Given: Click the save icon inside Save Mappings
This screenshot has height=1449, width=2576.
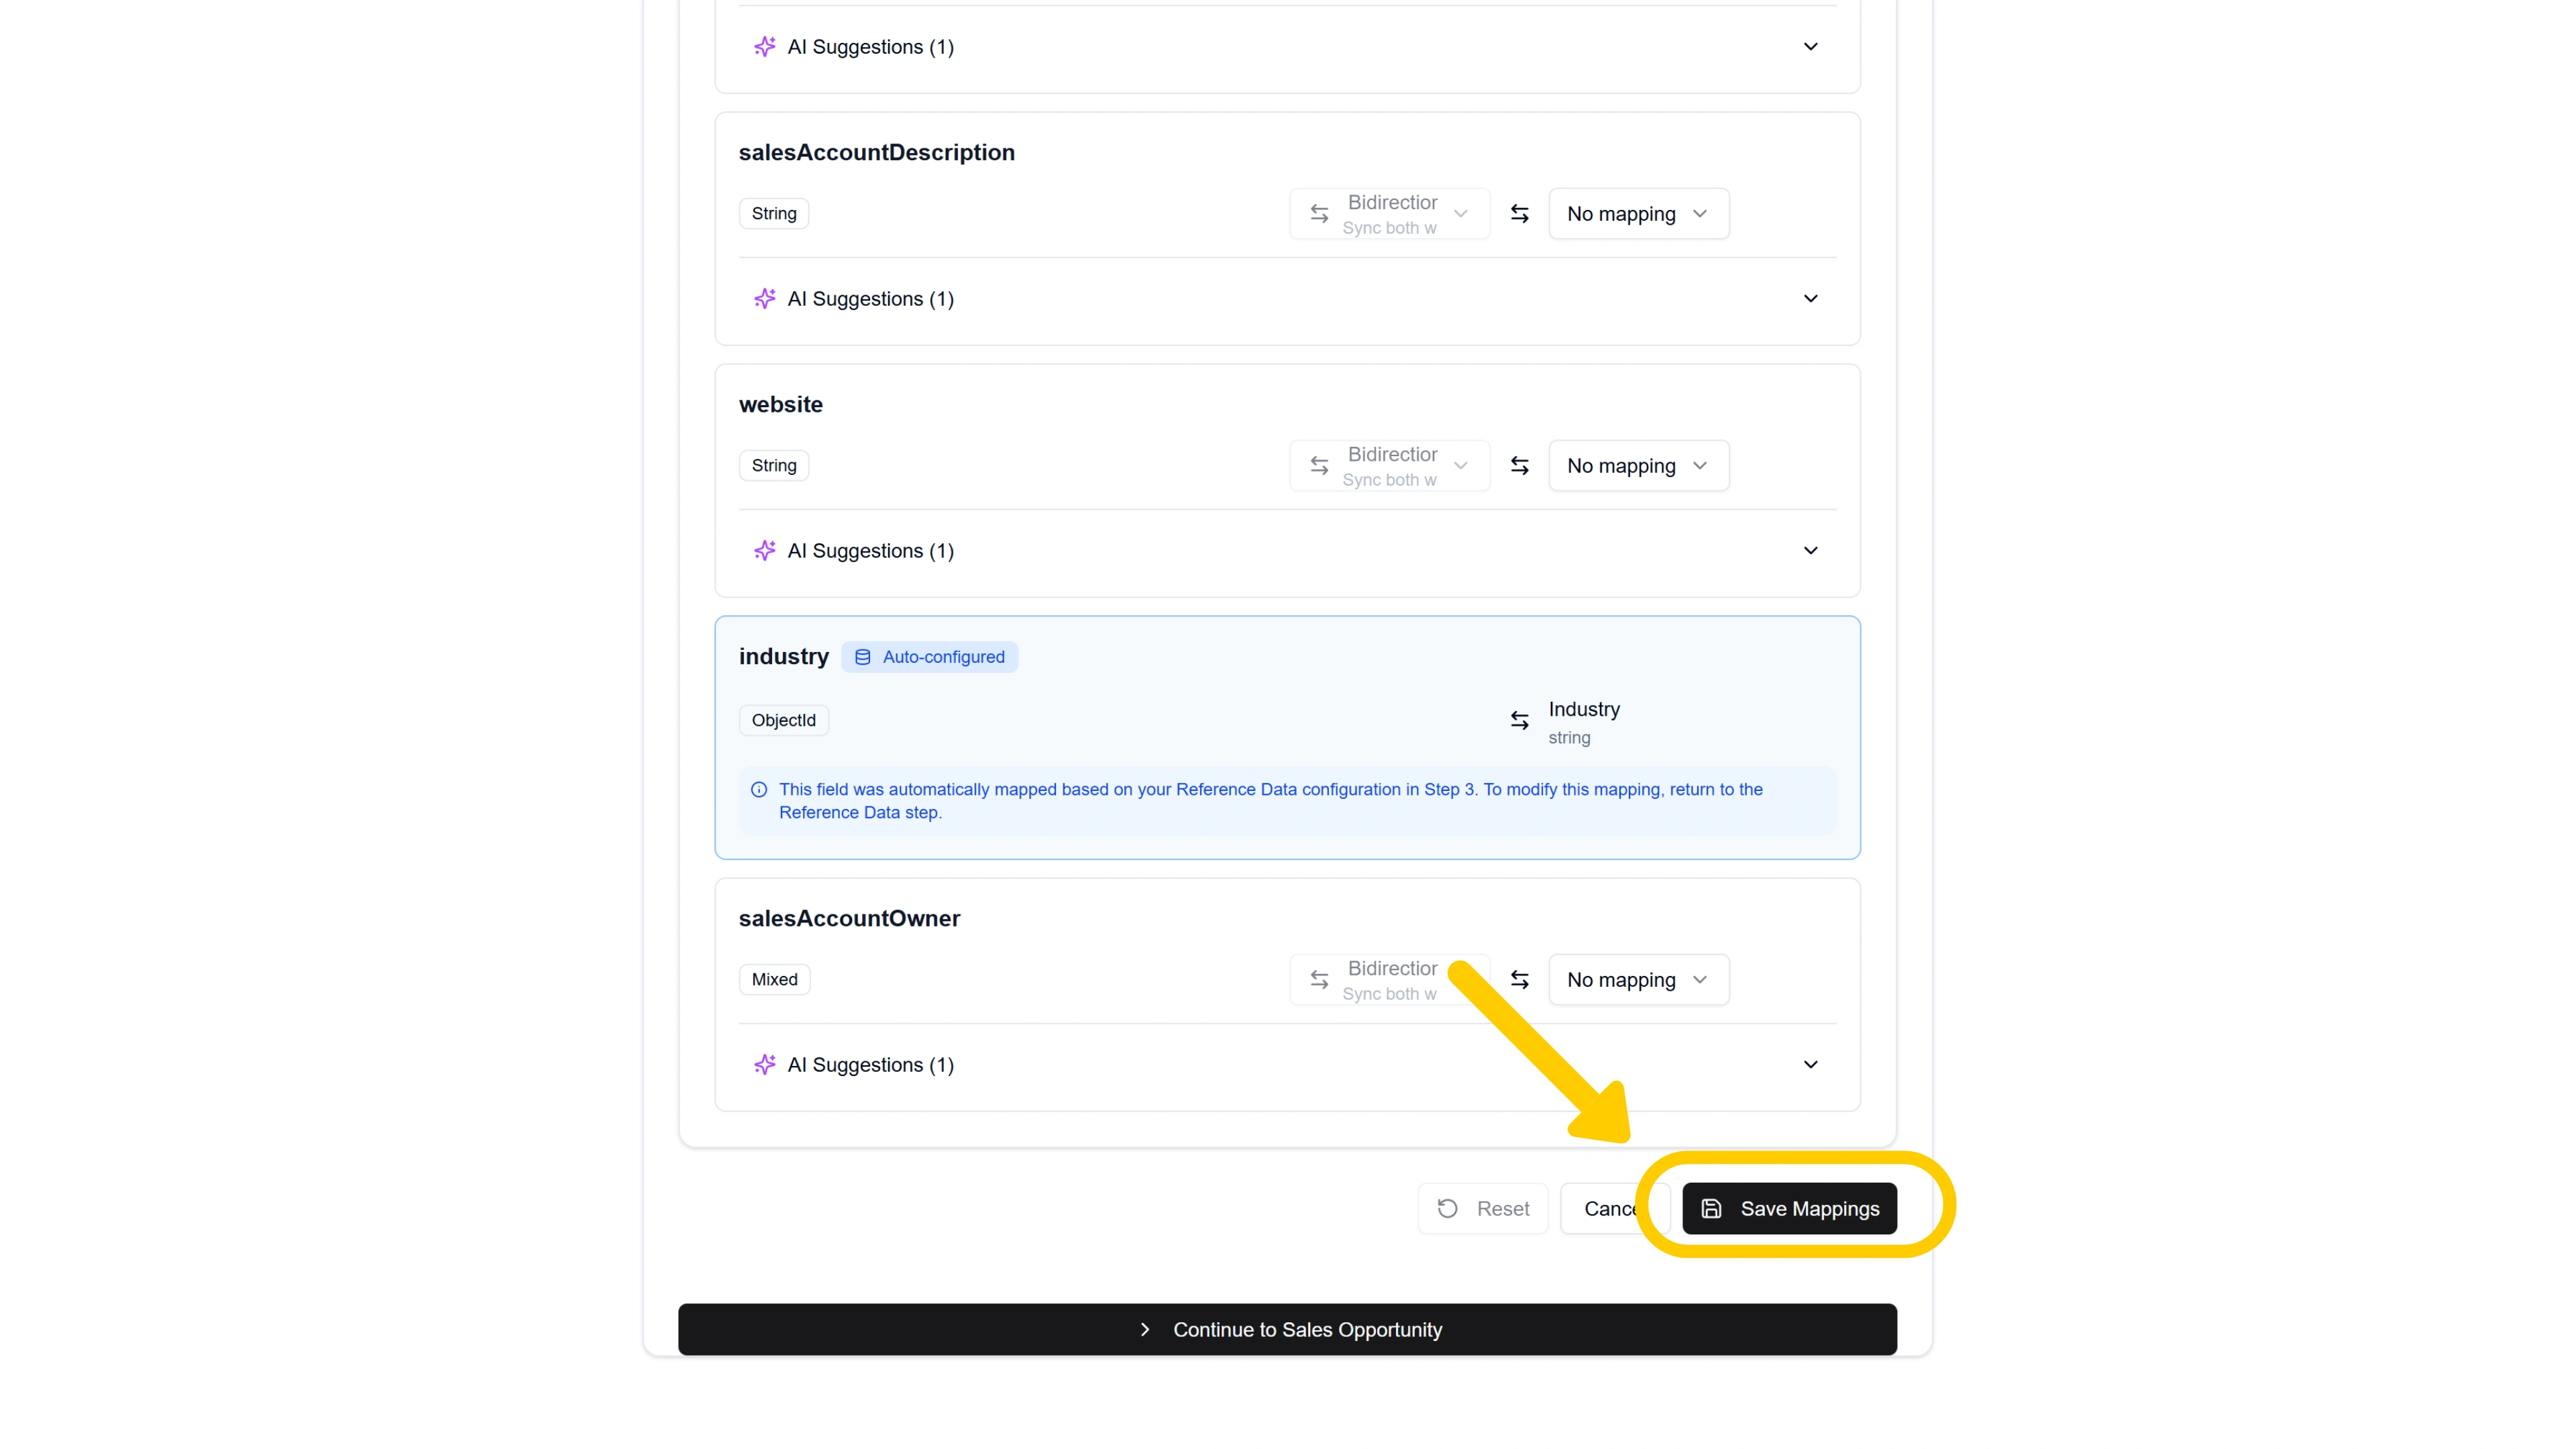Looking at the screenshot, I should (x=1712, y=1208).
